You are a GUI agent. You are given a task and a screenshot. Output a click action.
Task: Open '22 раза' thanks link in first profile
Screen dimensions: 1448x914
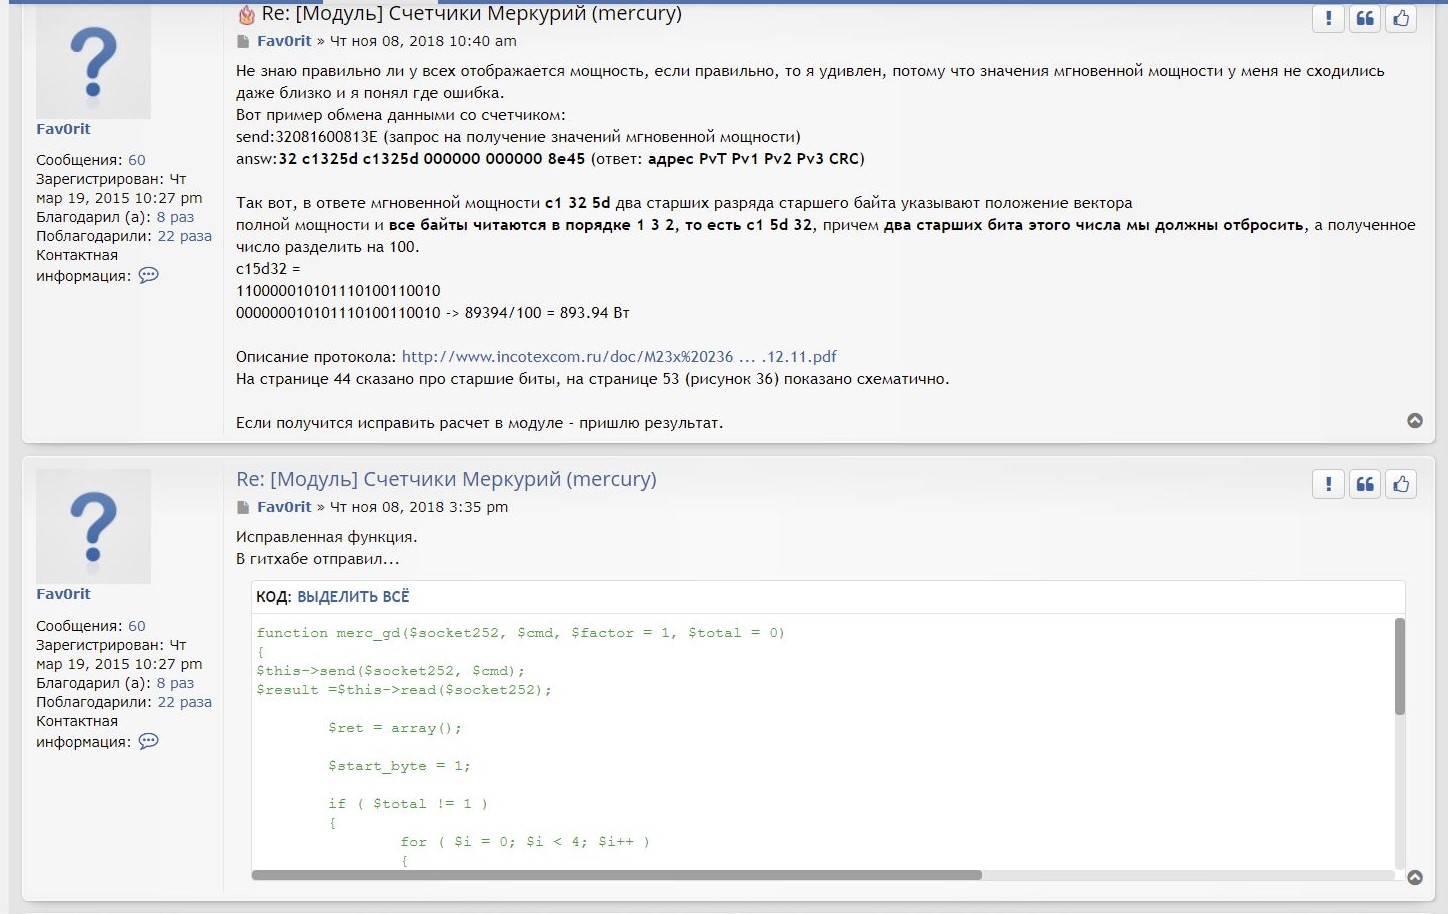[x=184, y=237]
